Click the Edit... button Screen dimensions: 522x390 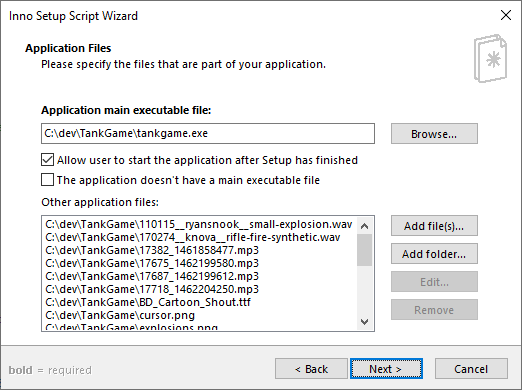tap(434, 282)
